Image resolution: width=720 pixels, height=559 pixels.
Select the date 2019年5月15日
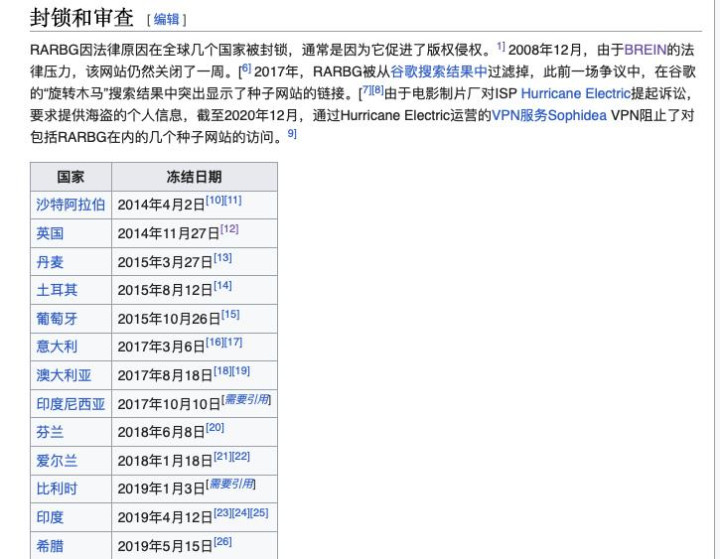point(165,546)
